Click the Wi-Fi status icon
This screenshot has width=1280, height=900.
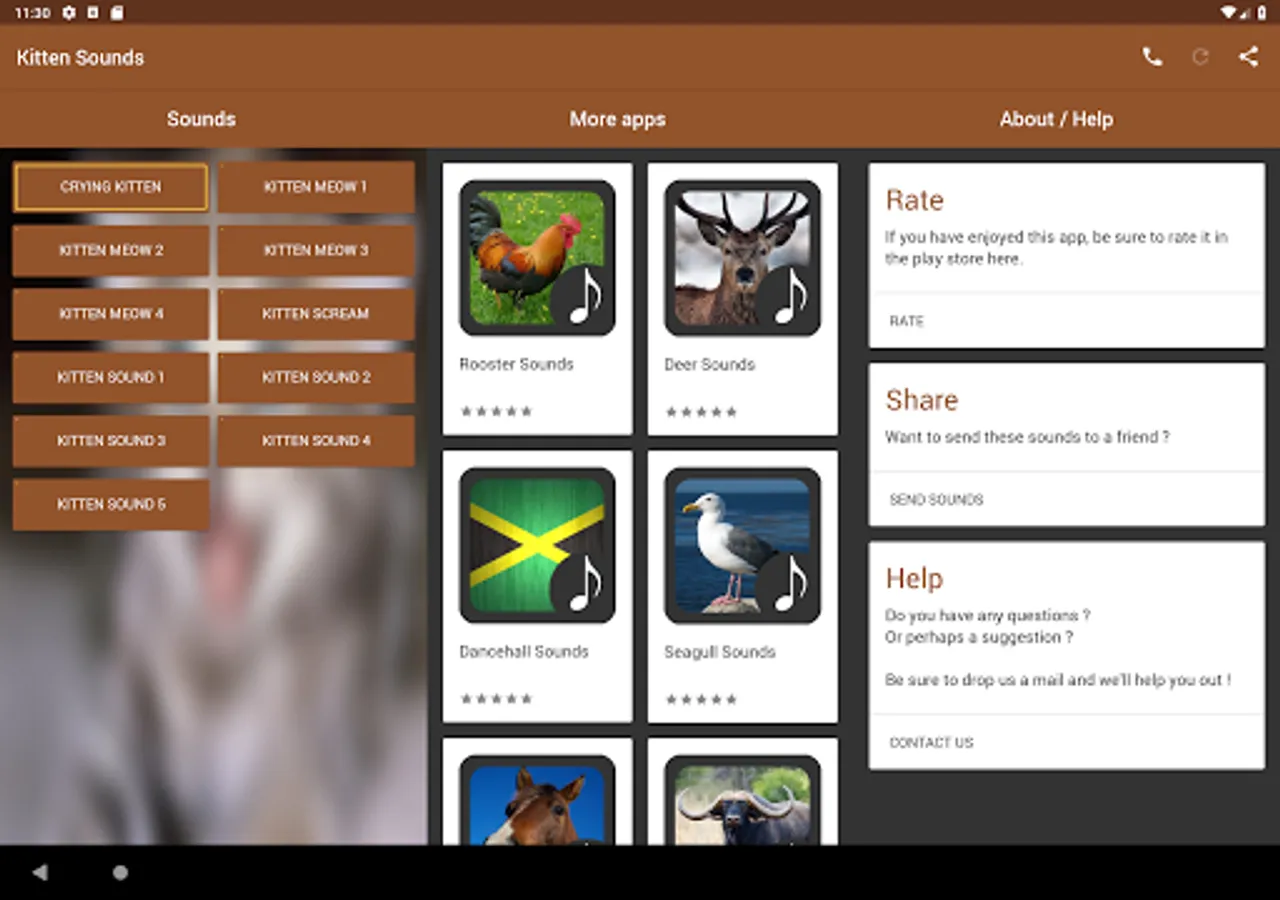(x=1229, y=12)
